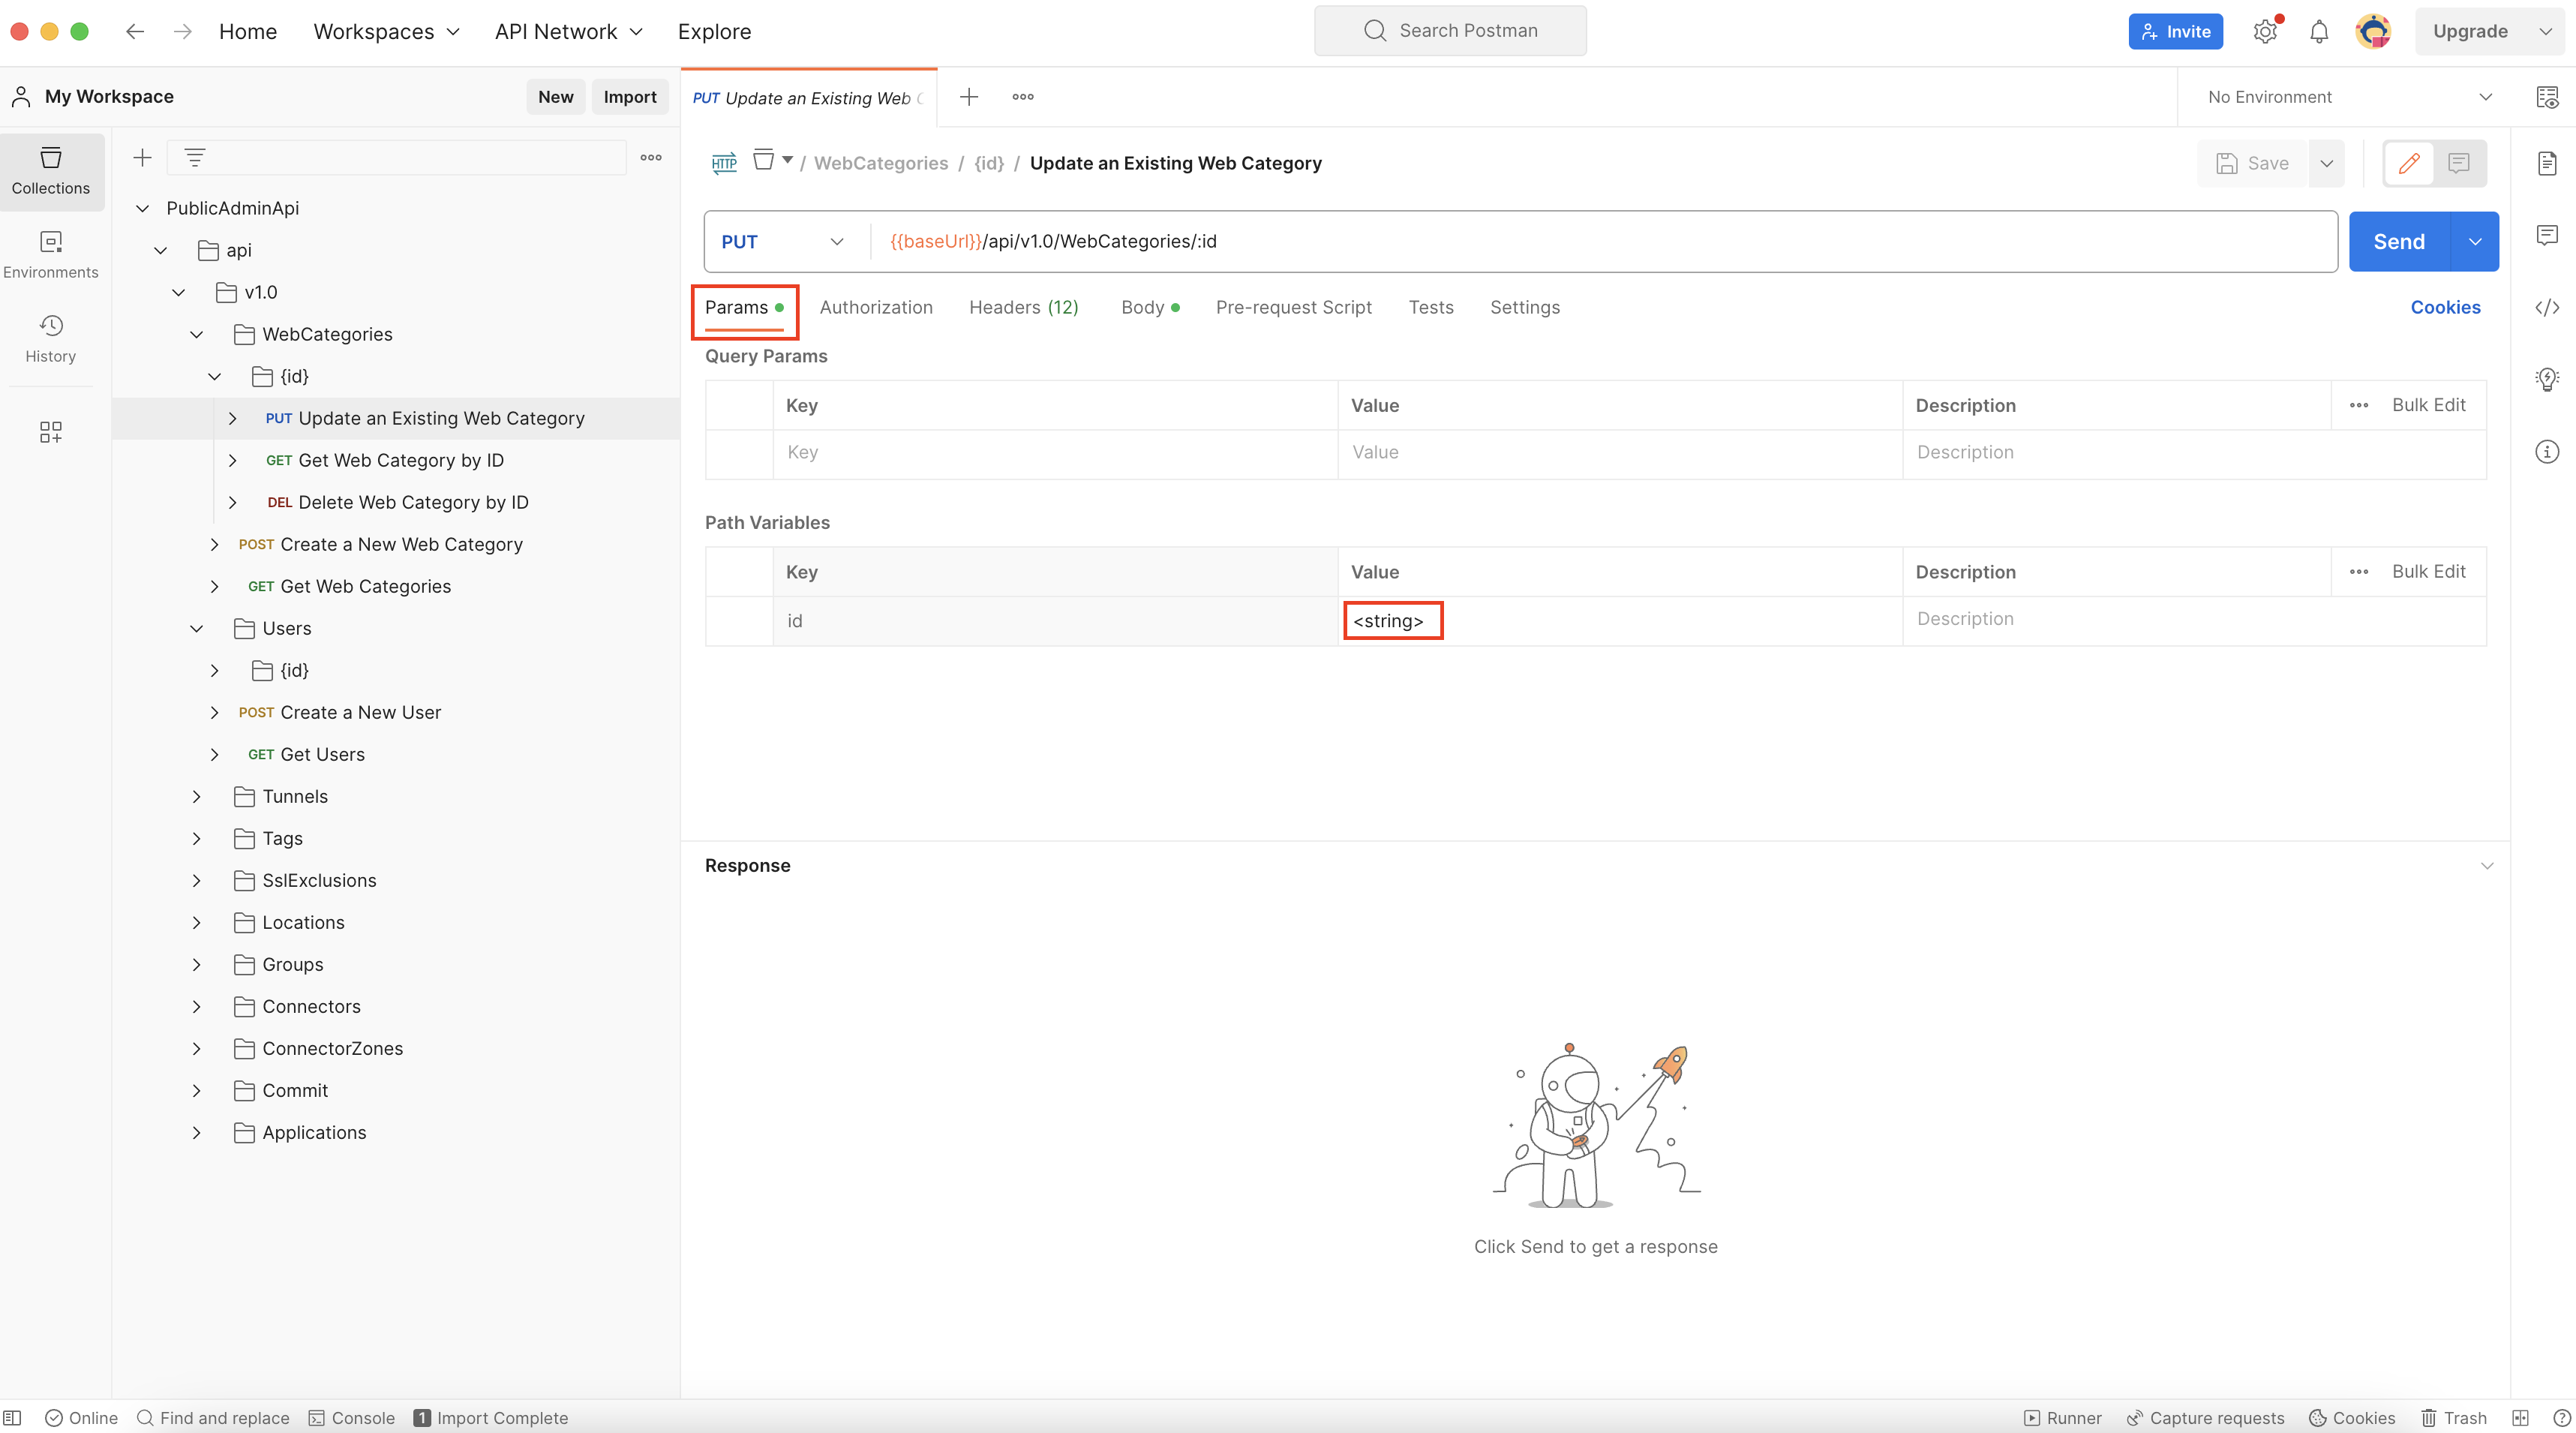Click the Environments sidebar icon

pyautogui.click(x=50, y=254)
